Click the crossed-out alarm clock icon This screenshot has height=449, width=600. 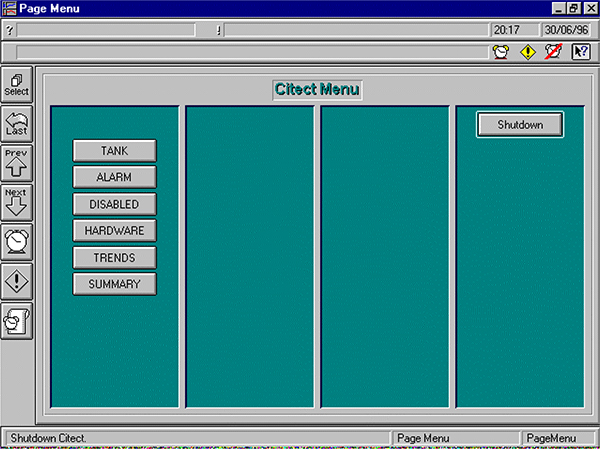coord(554,52)
